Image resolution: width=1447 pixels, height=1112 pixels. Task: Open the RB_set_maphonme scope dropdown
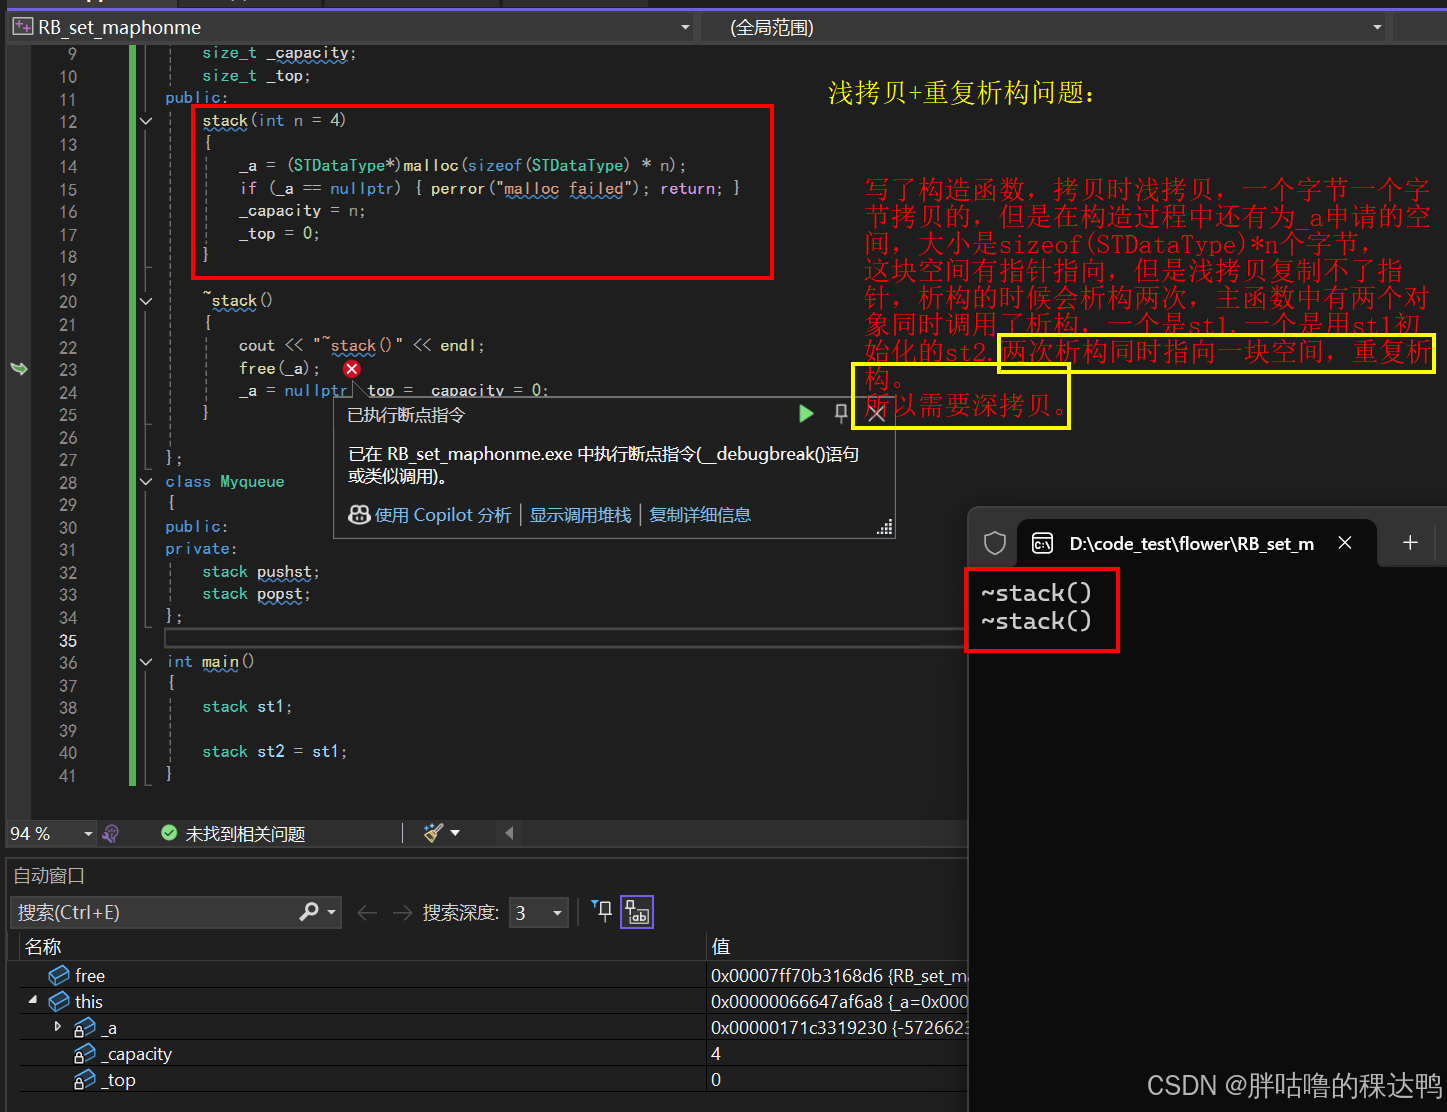click(685, 27)
